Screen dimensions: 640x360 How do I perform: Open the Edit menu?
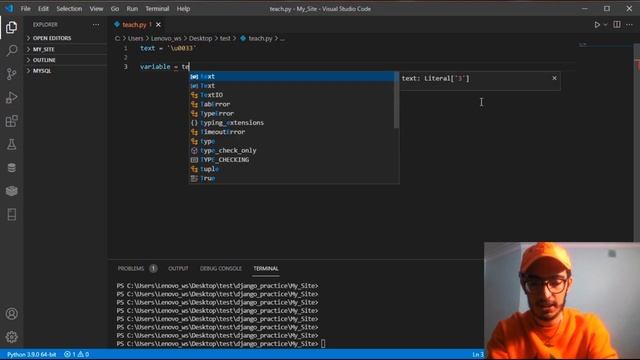tap(43, 9)
